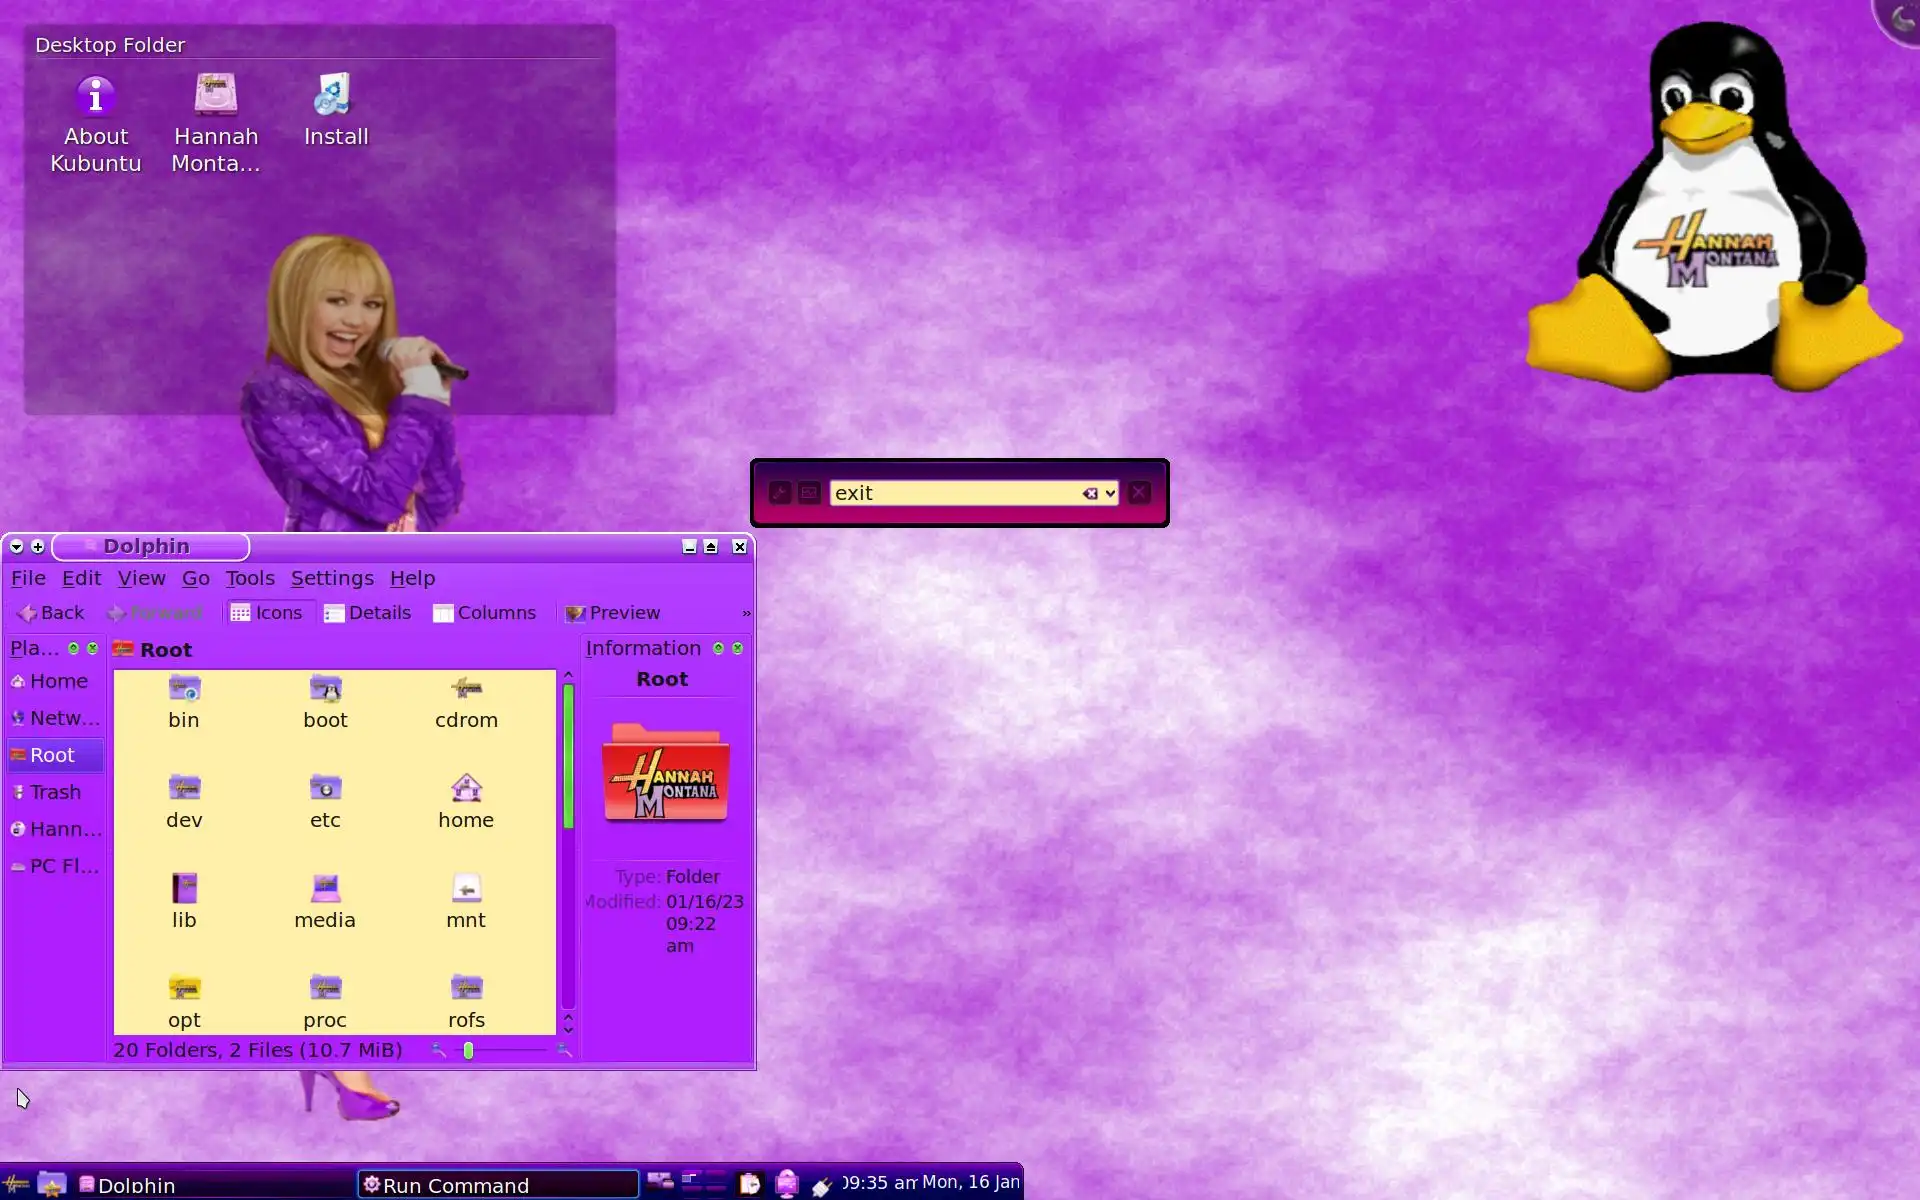Click the klipper clipboard tray icon
1920x1200 pixels.
(749, 1184)
